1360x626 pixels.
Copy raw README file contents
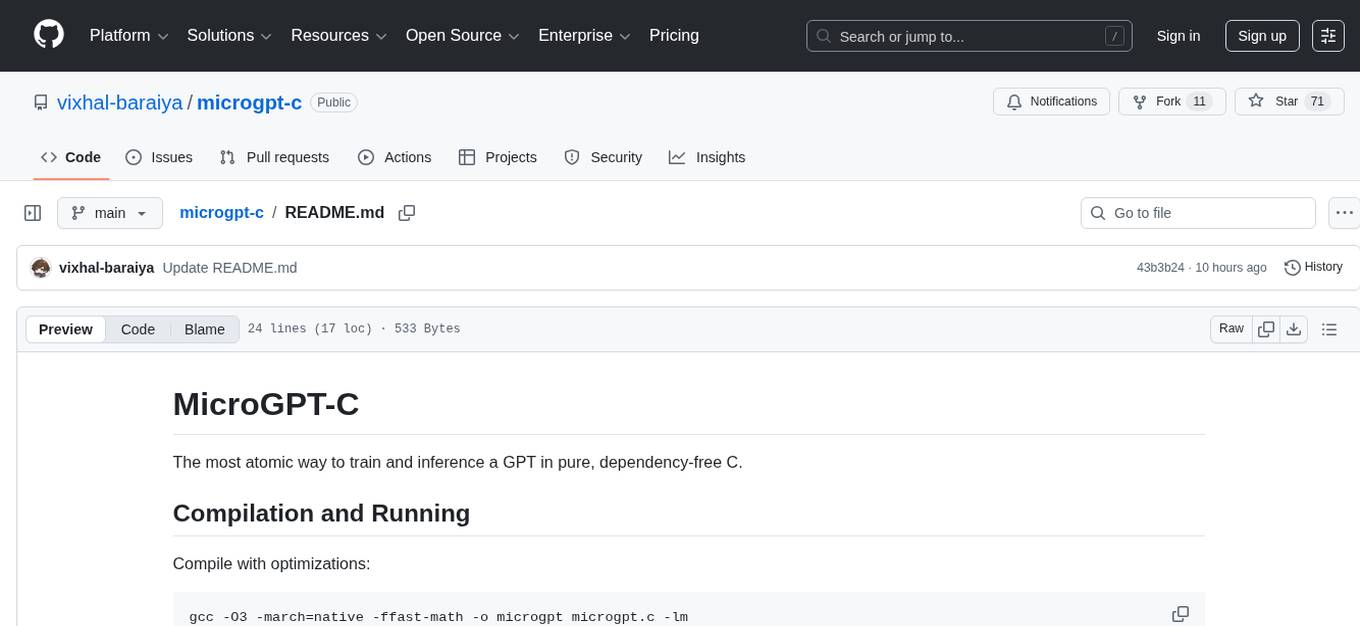point(1266,328)
